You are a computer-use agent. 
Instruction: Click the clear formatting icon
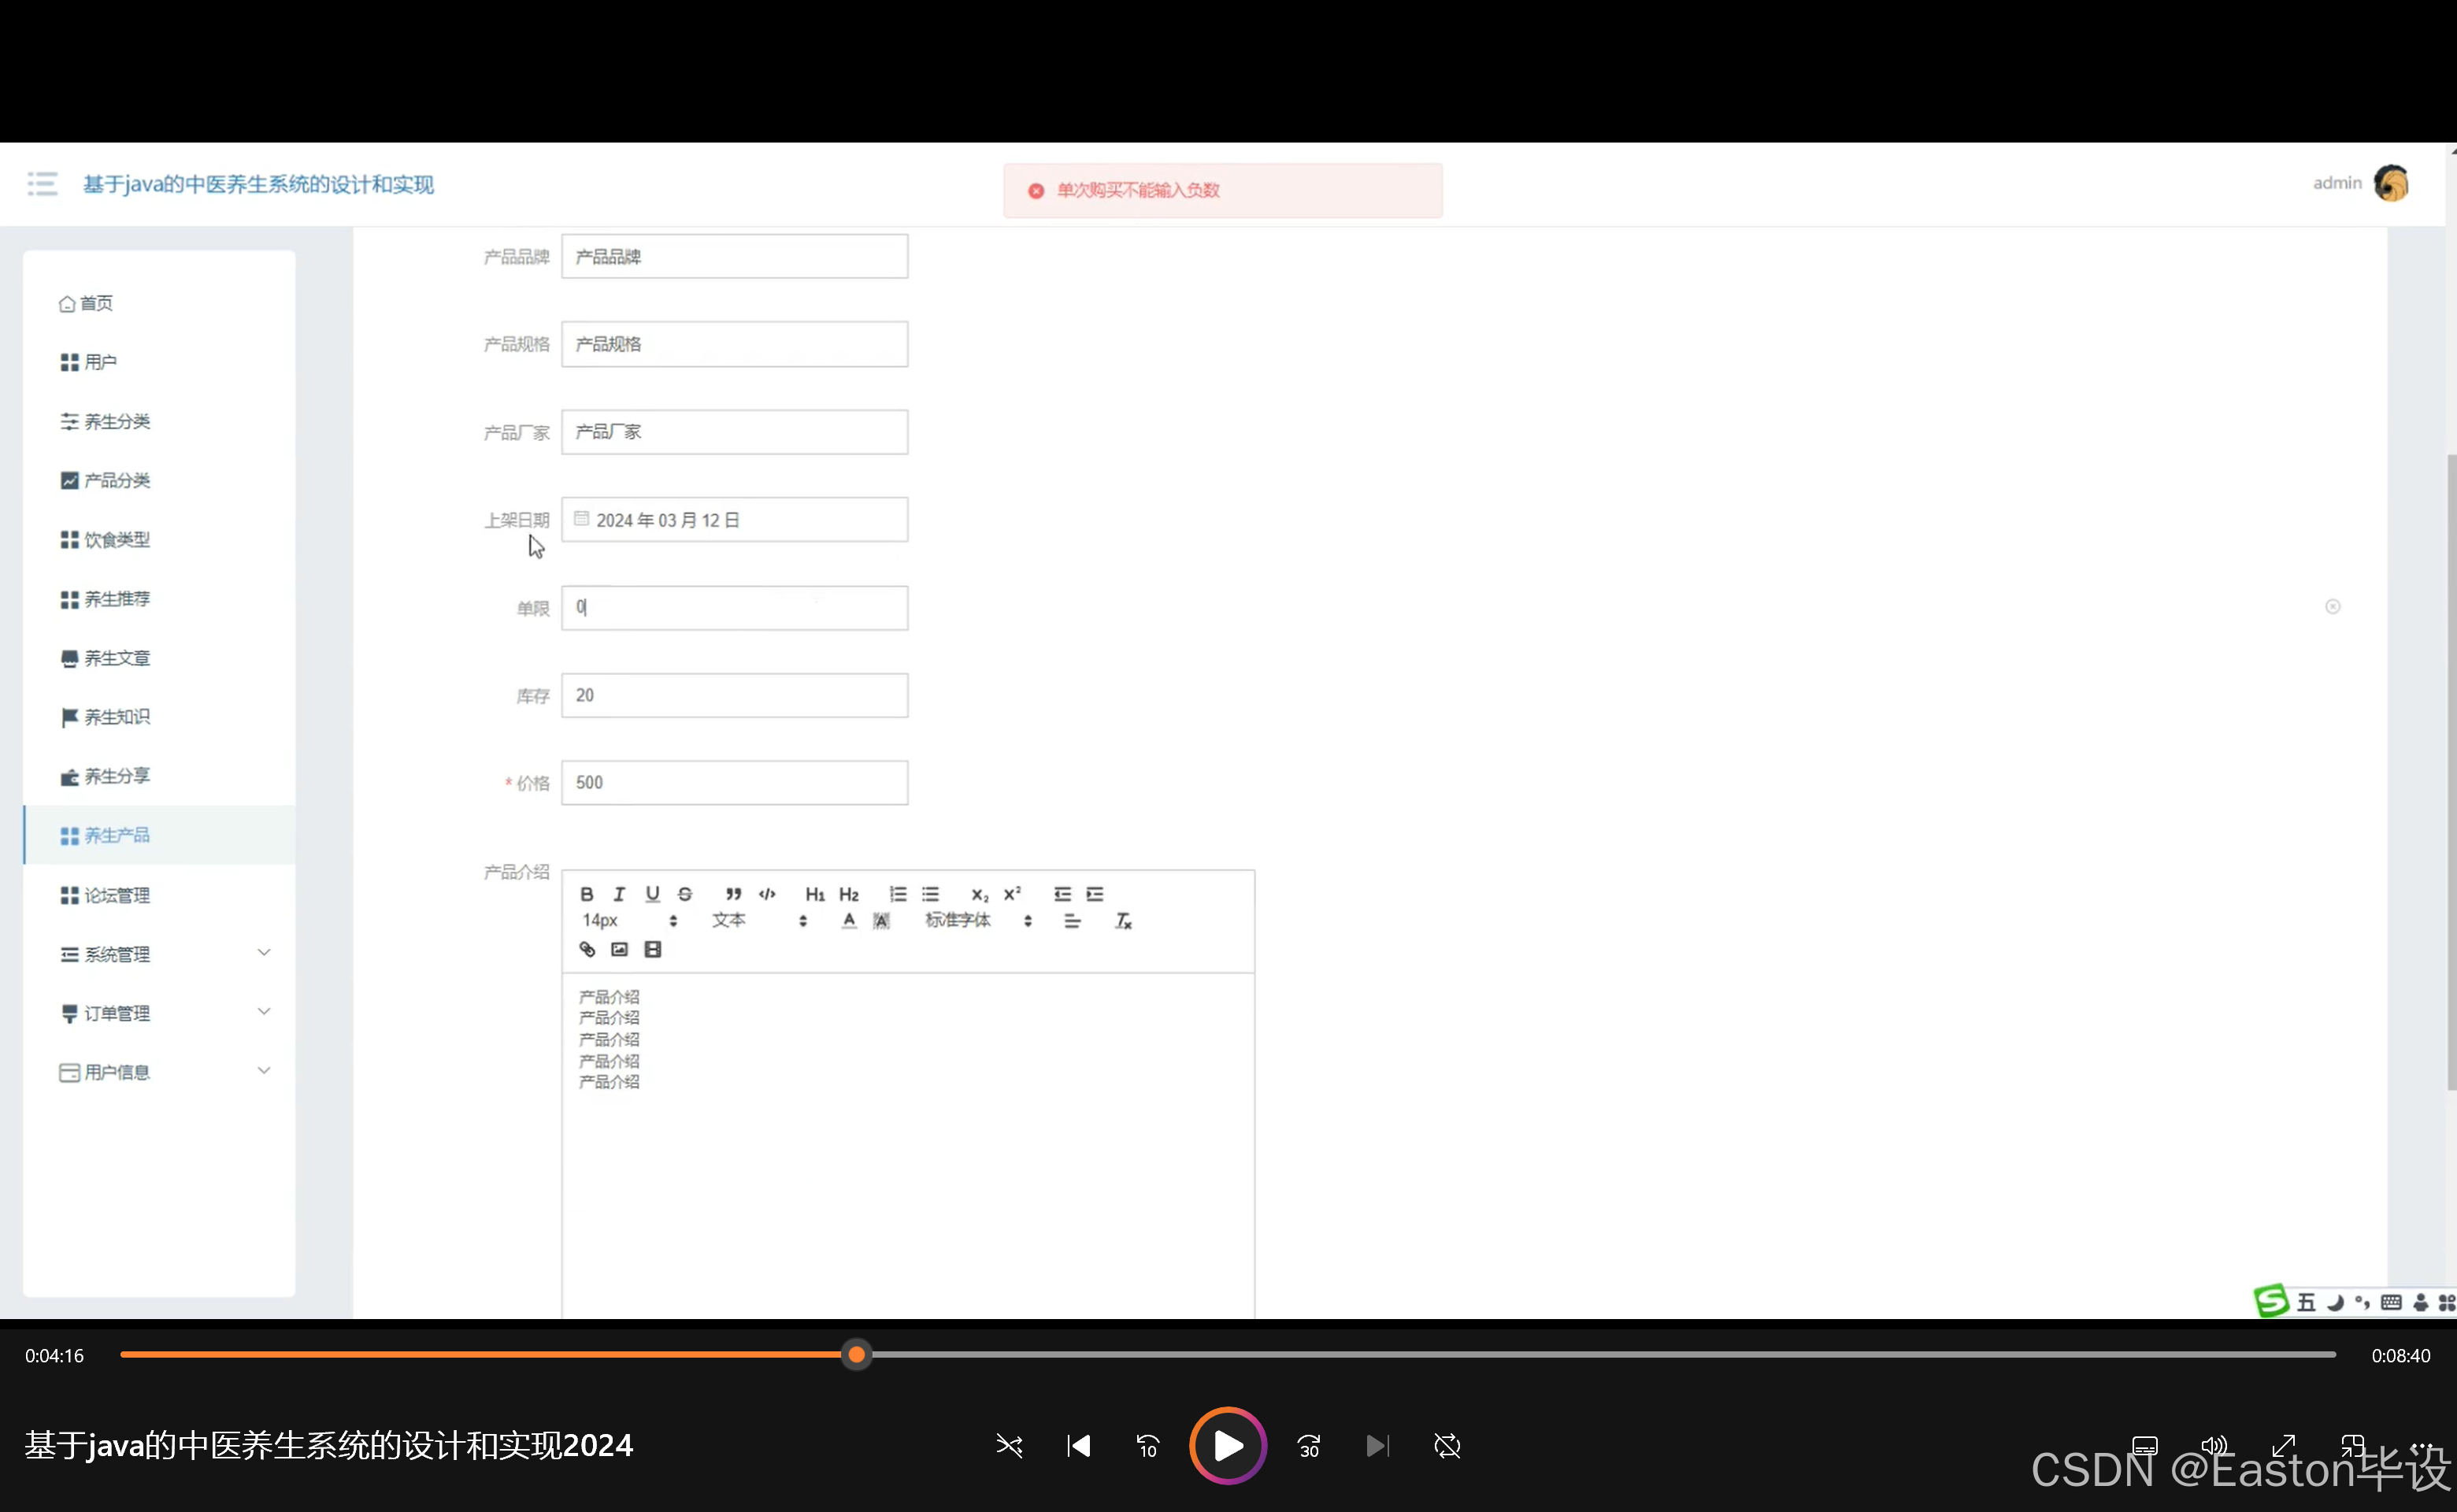(x=1123, y=921)
